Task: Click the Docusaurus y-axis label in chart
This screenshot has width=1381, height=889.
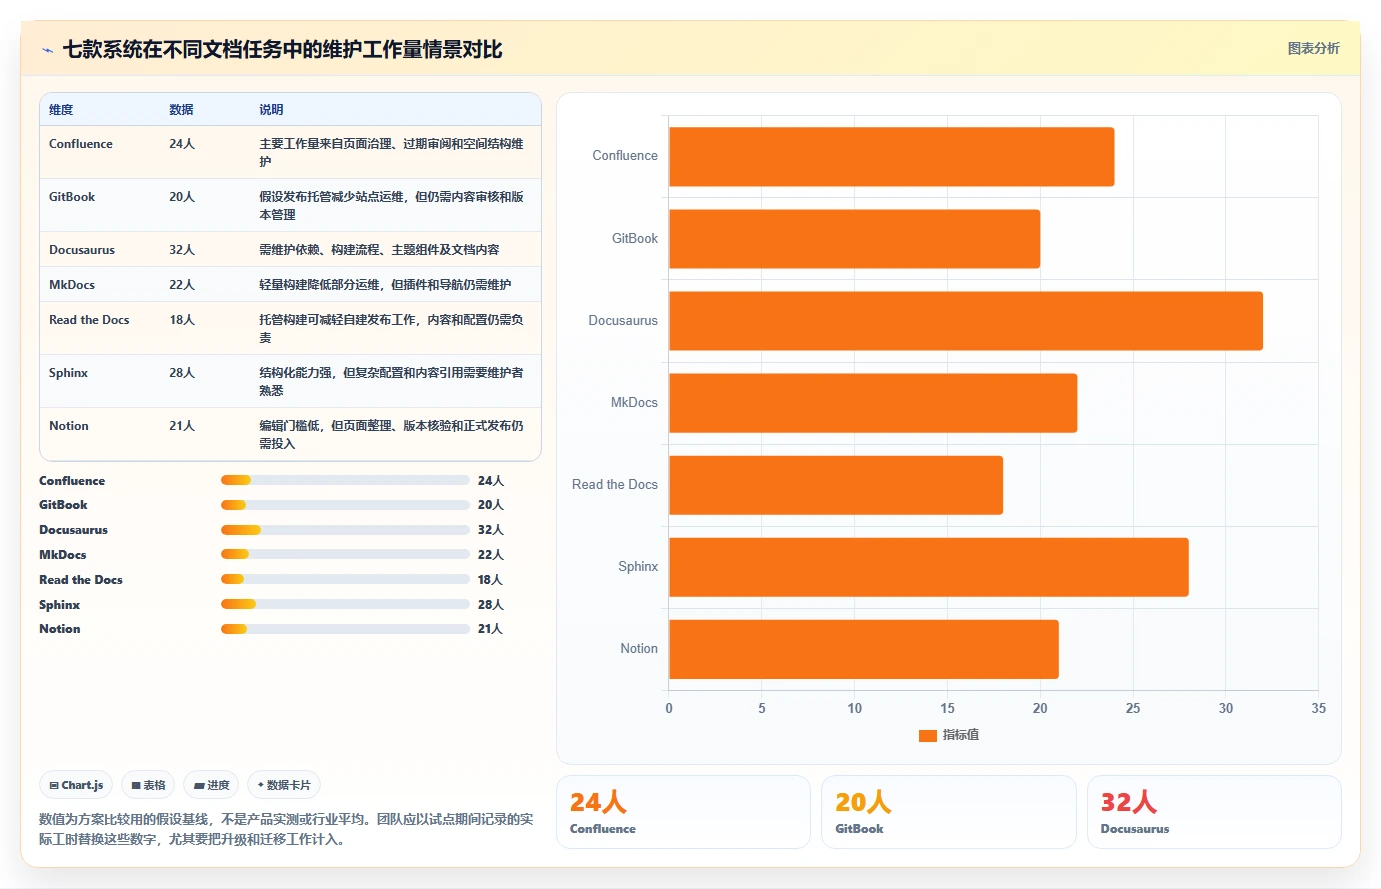Action: (x=623, y=321)
